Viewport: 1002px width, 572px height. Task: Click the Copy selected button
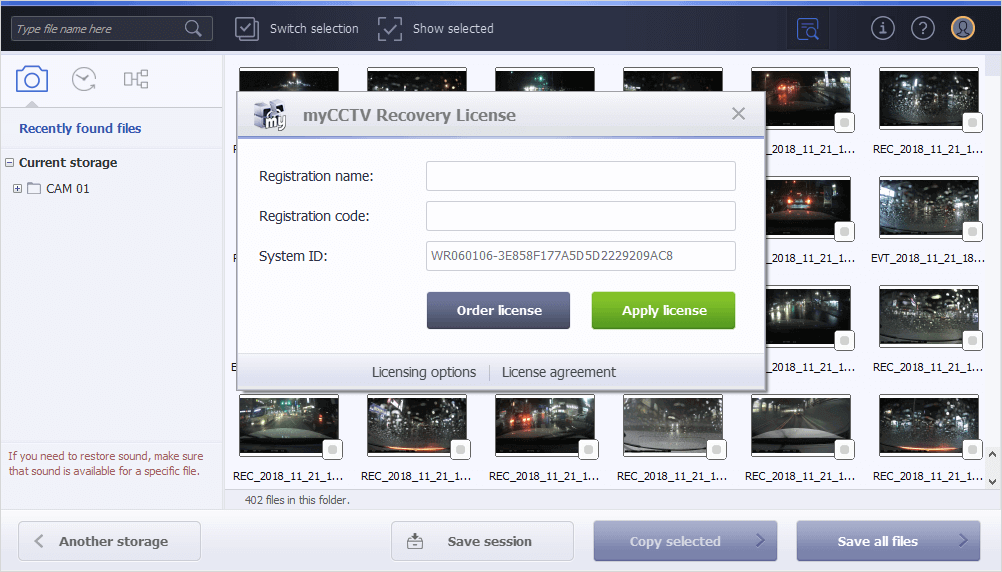coord(686,541)
